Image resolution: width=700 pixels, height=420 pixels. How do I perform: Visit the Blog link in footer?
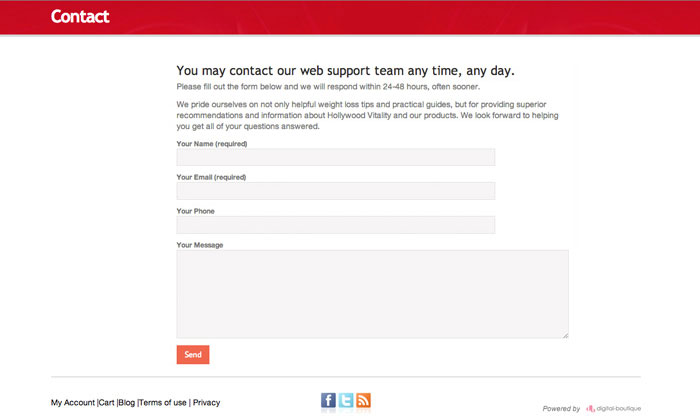click(127, 403)
